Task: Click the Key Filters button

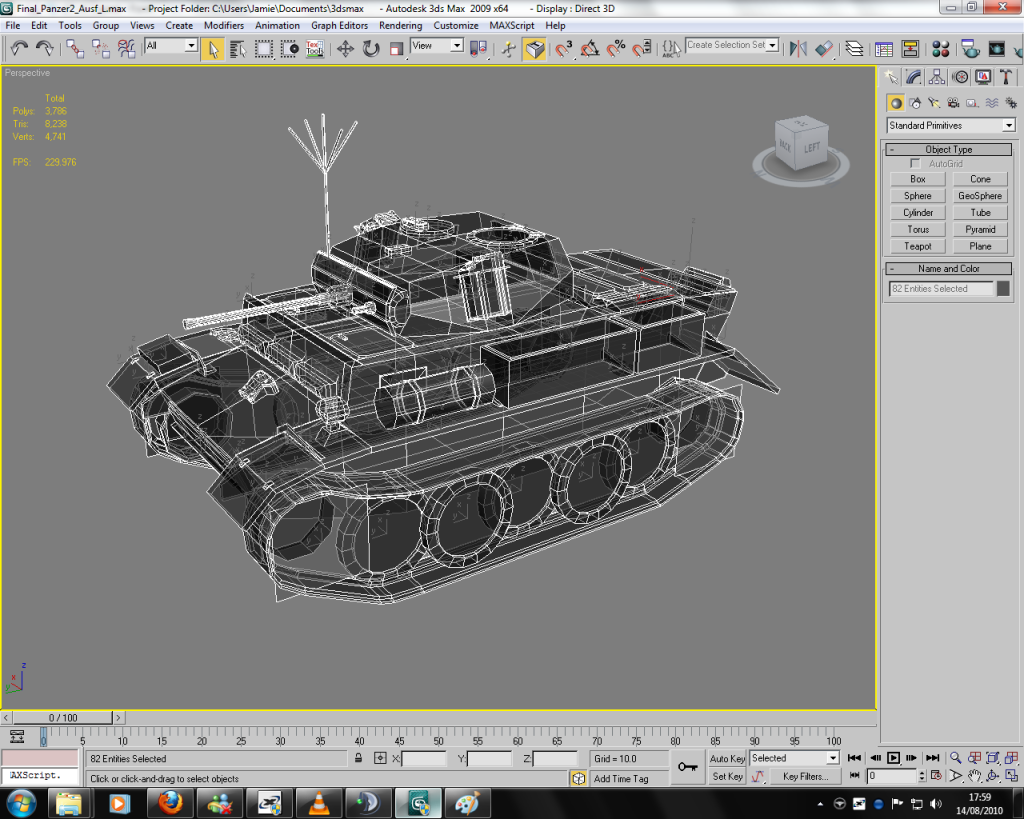Action: pyautogui.click(x=805, y=777)
